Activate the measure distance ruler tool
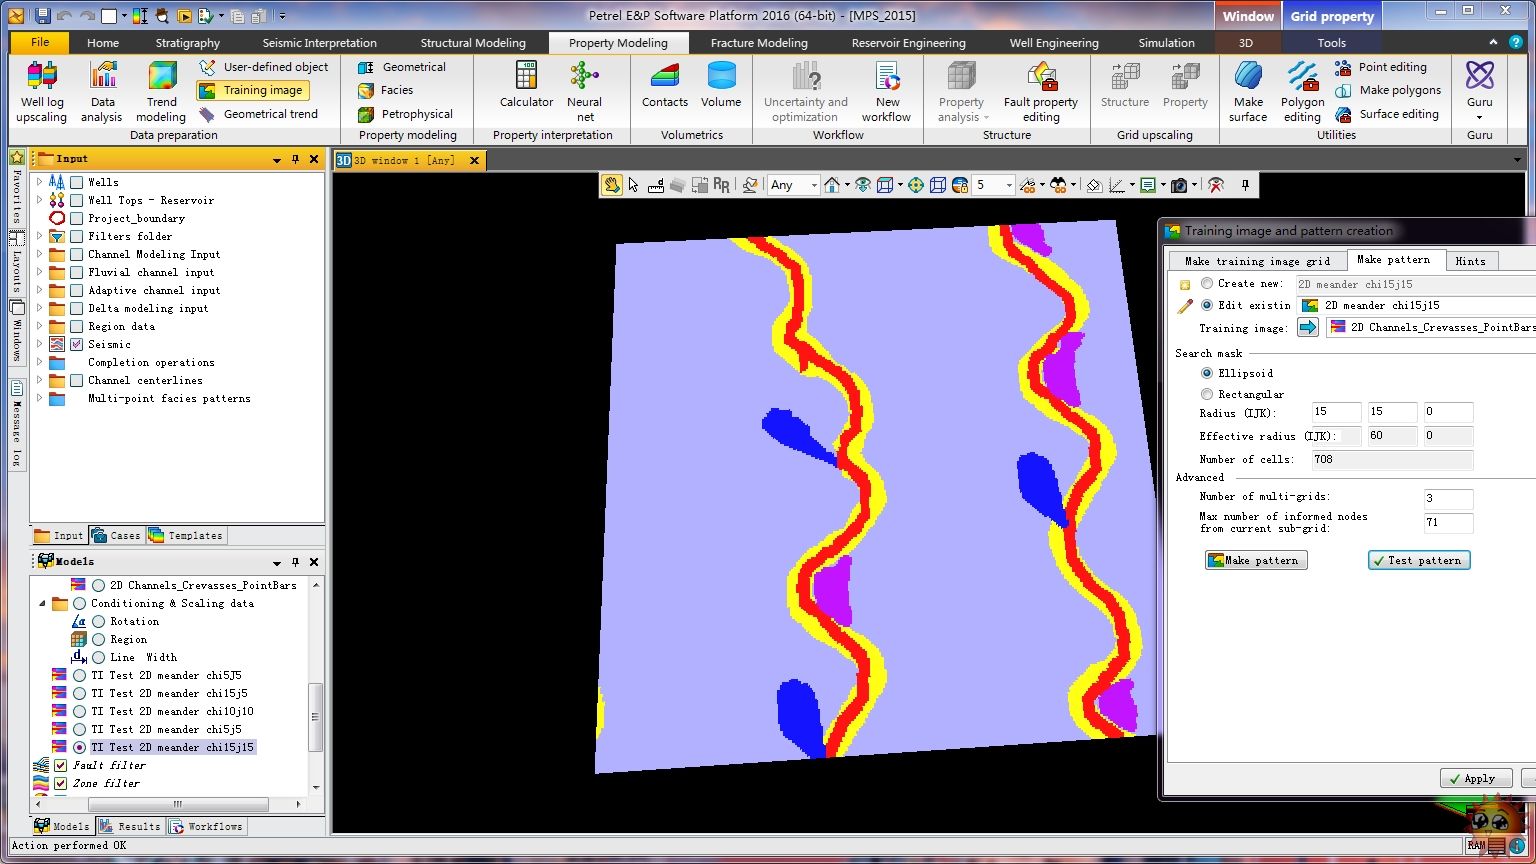1536x864 pixels. (656, 185)
